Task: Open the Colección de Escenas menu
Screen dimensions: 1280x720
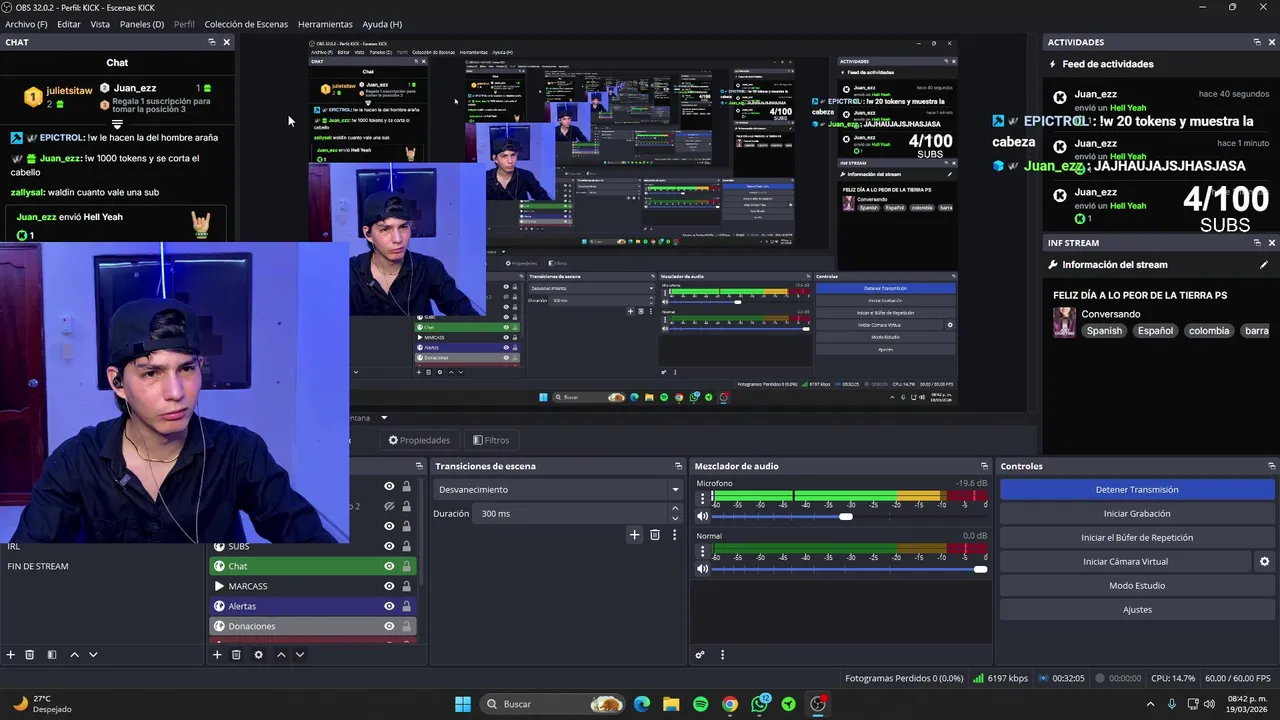Action: pos(246,24)
